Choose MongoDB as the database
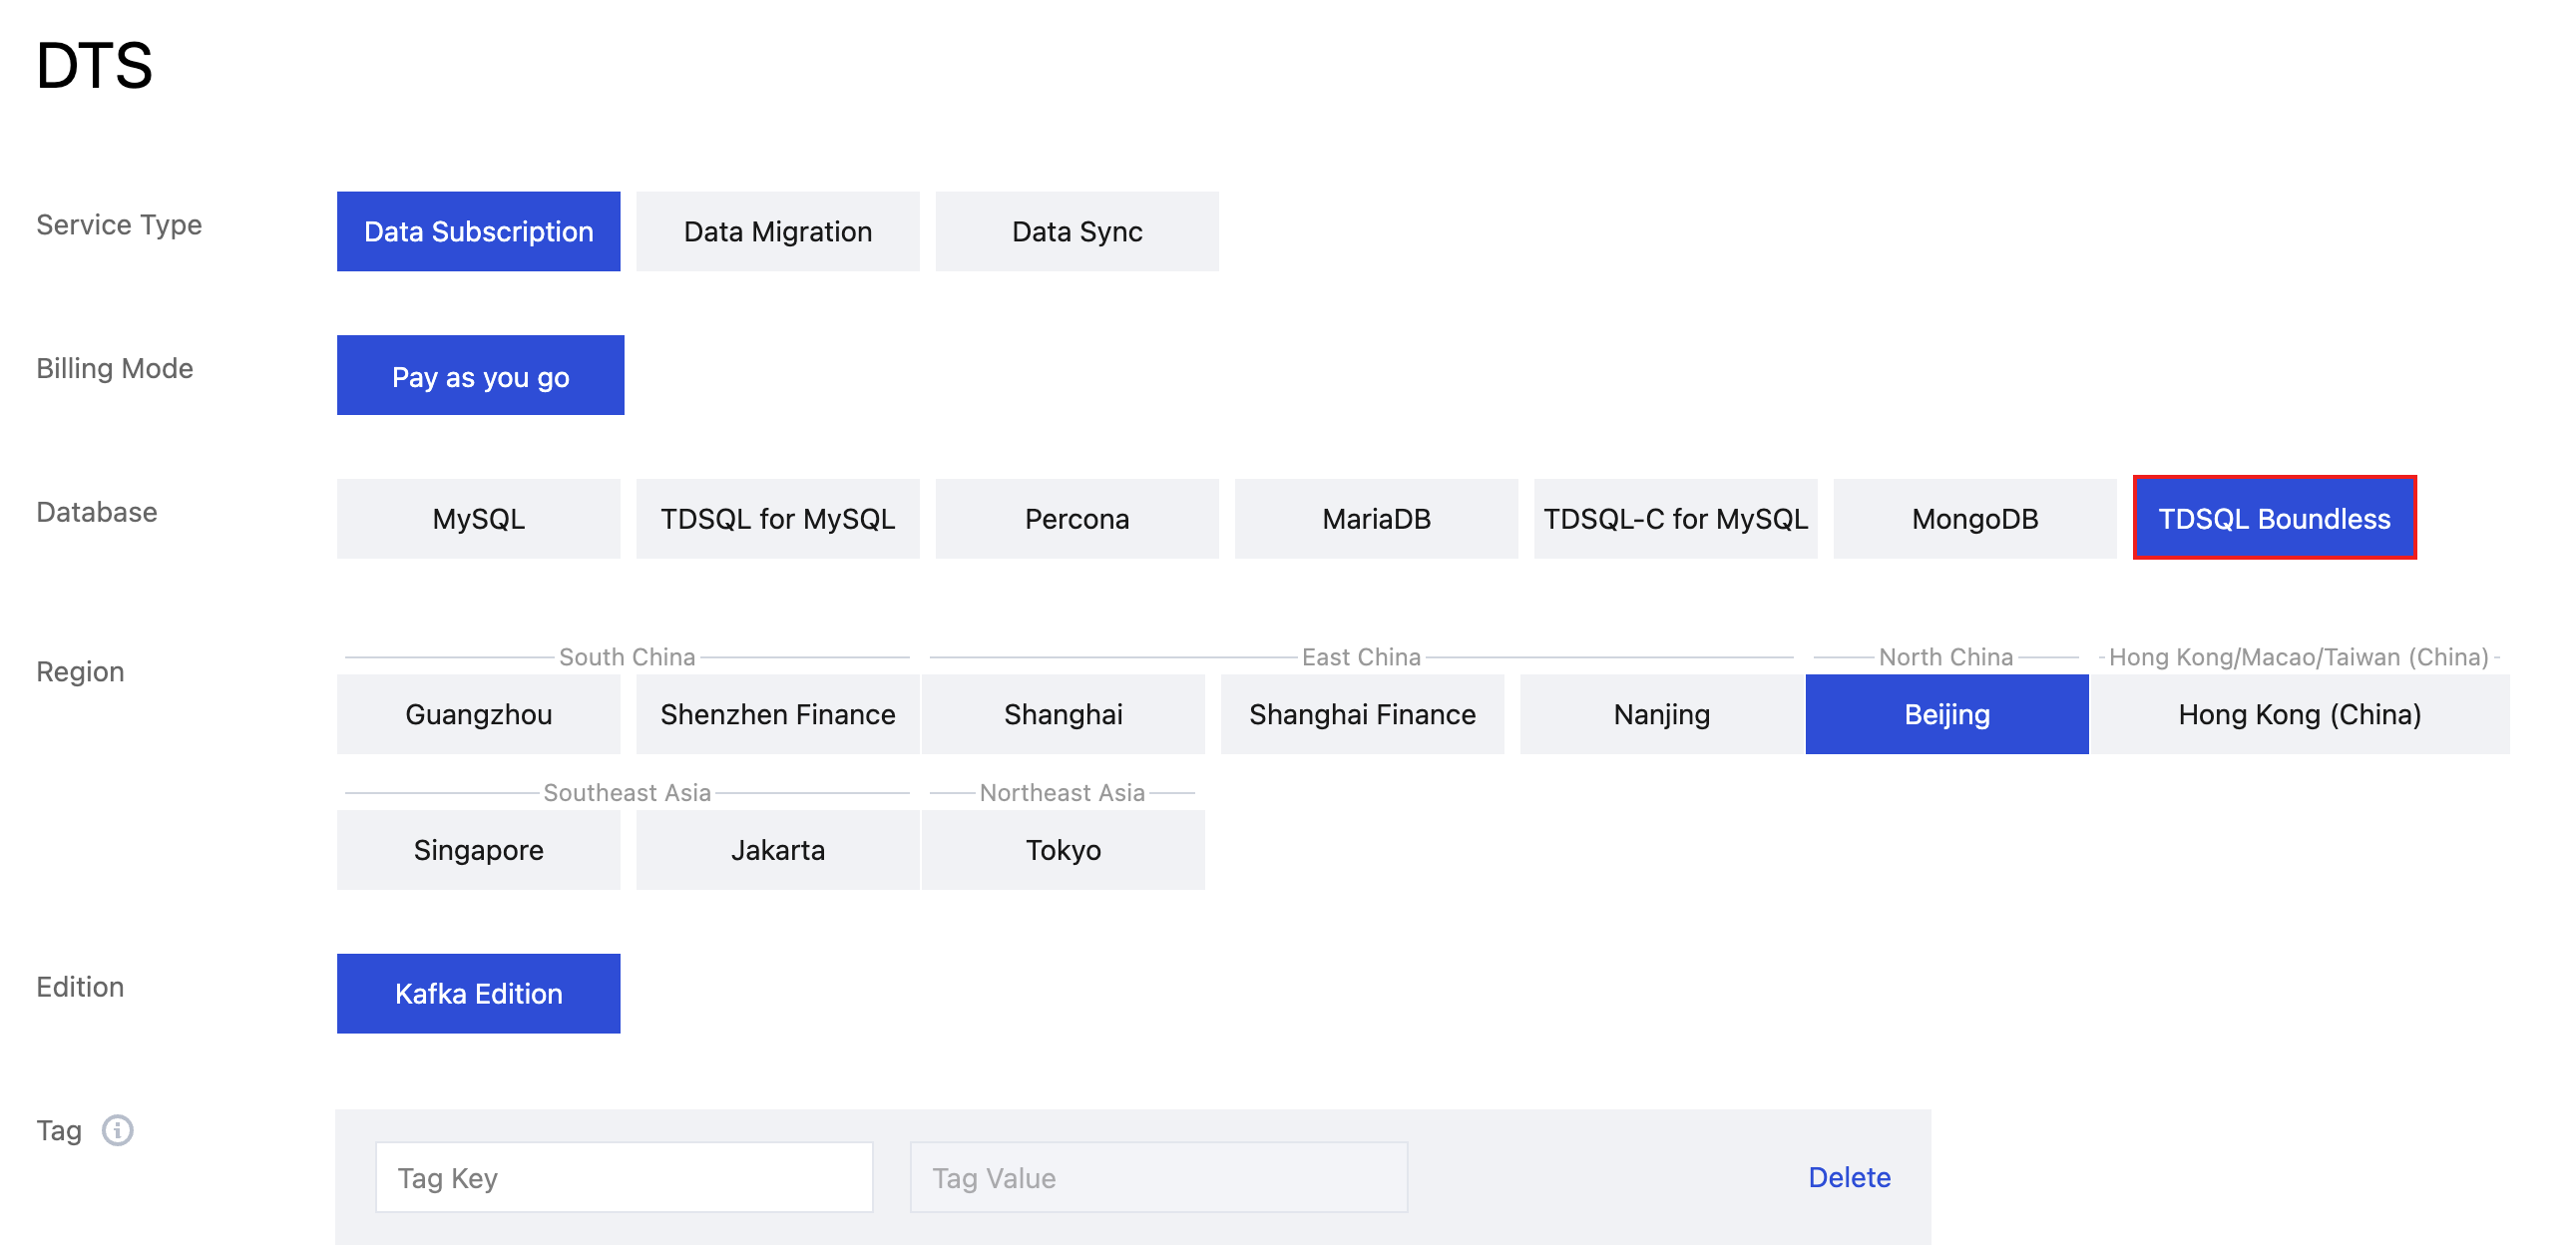The width and height of the screenshot is (2576, 1259). pos(1973,518)
